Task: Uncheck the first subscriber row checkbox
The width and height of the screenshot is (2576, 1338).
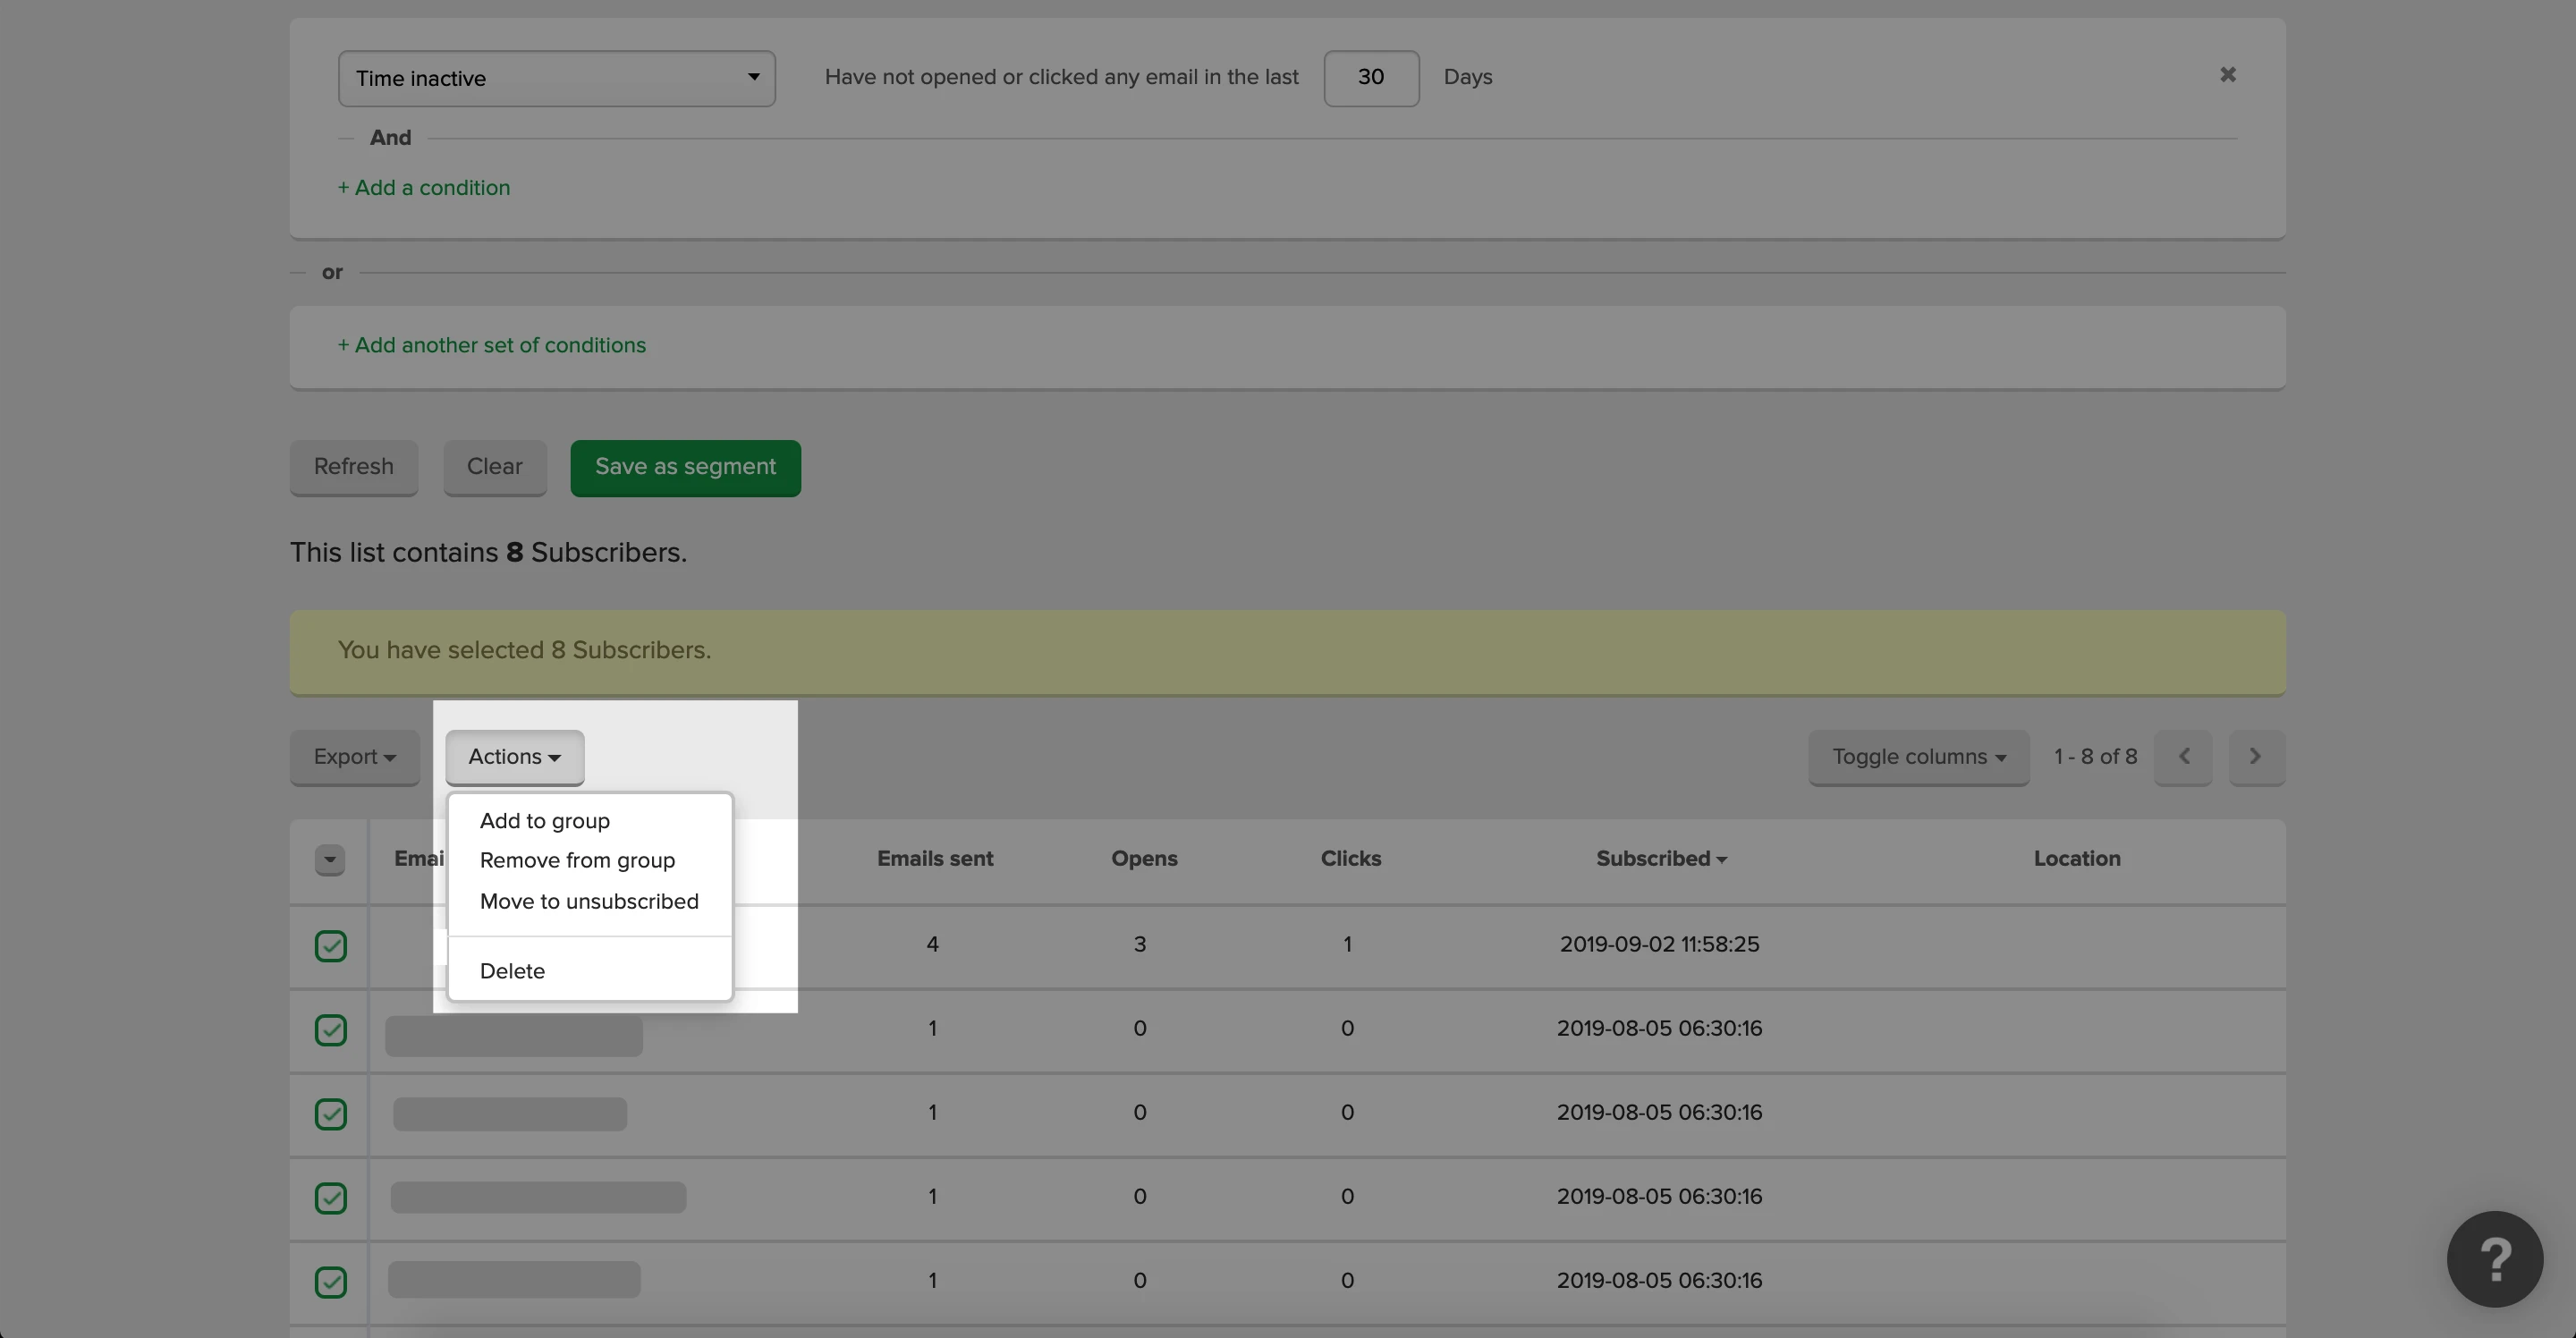Action: pos(331,945)
